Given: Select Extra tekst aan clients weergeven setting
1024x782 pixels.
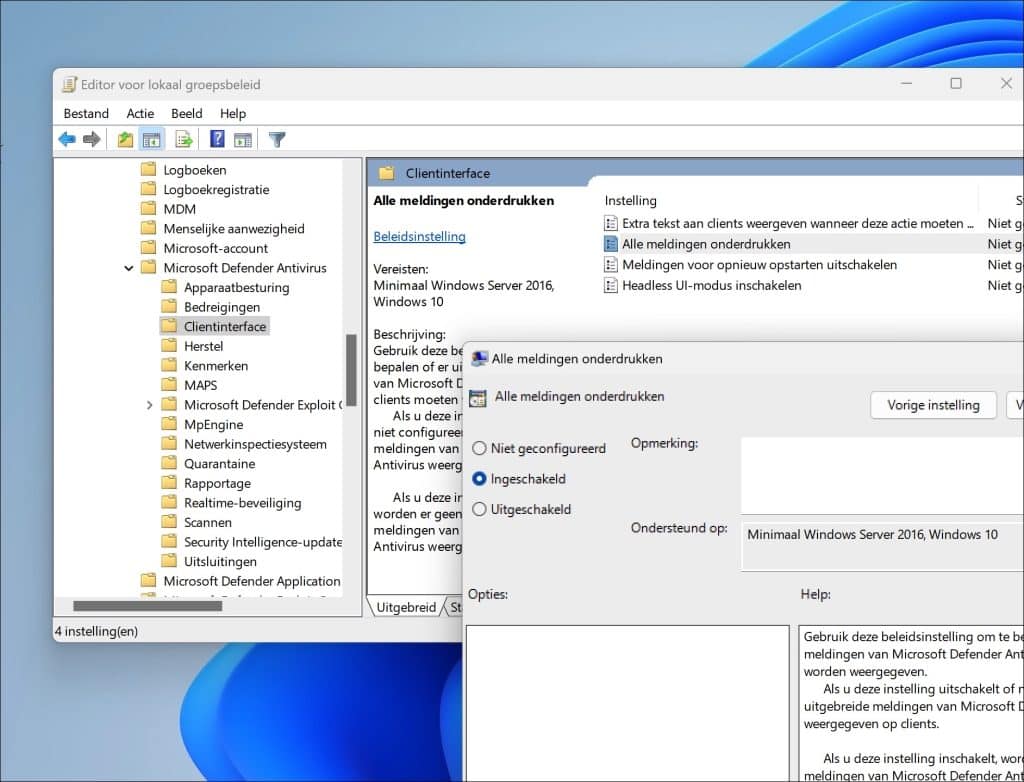Looking at the screenshot, I should point(797,223).
